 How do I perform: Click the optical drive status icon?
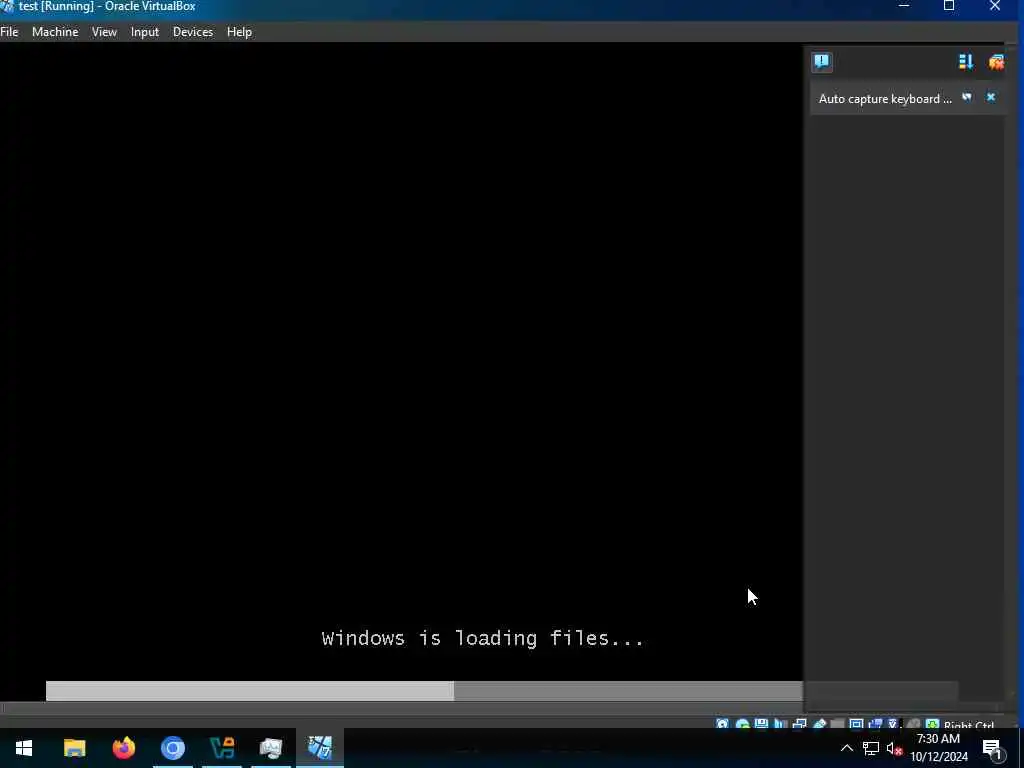(743, 724)
